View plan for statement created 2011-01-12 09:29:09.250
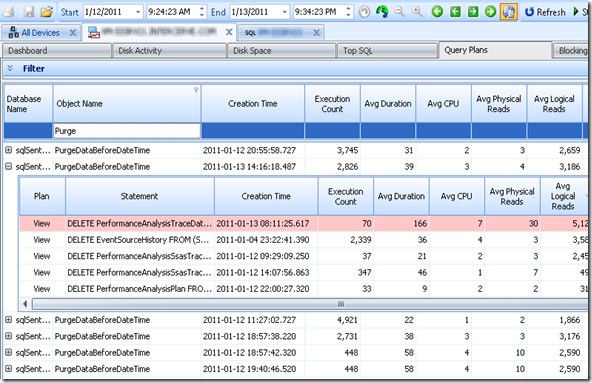 click(42, 256)
